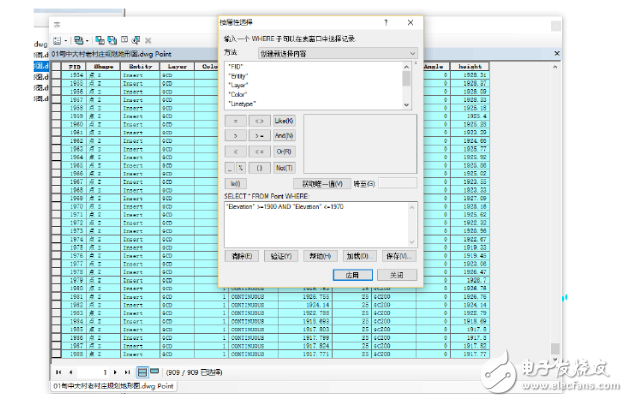Switch to the dwg Point table tab
This screenshot has width=628, height=402.
[100, 385]
